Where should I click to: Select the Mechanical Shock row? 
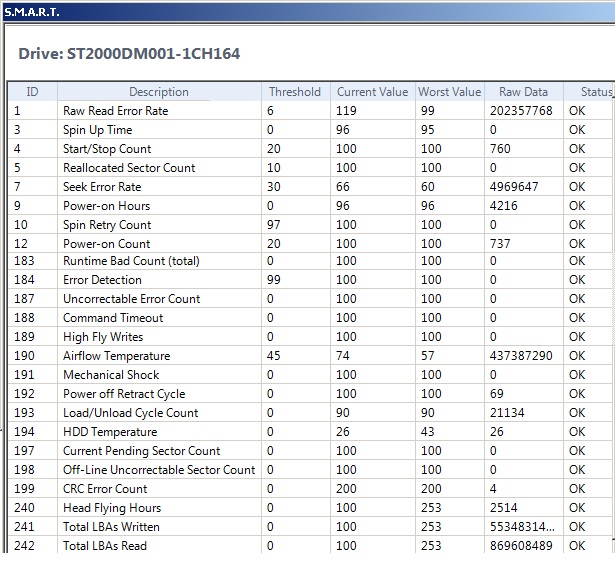[311, 375]
